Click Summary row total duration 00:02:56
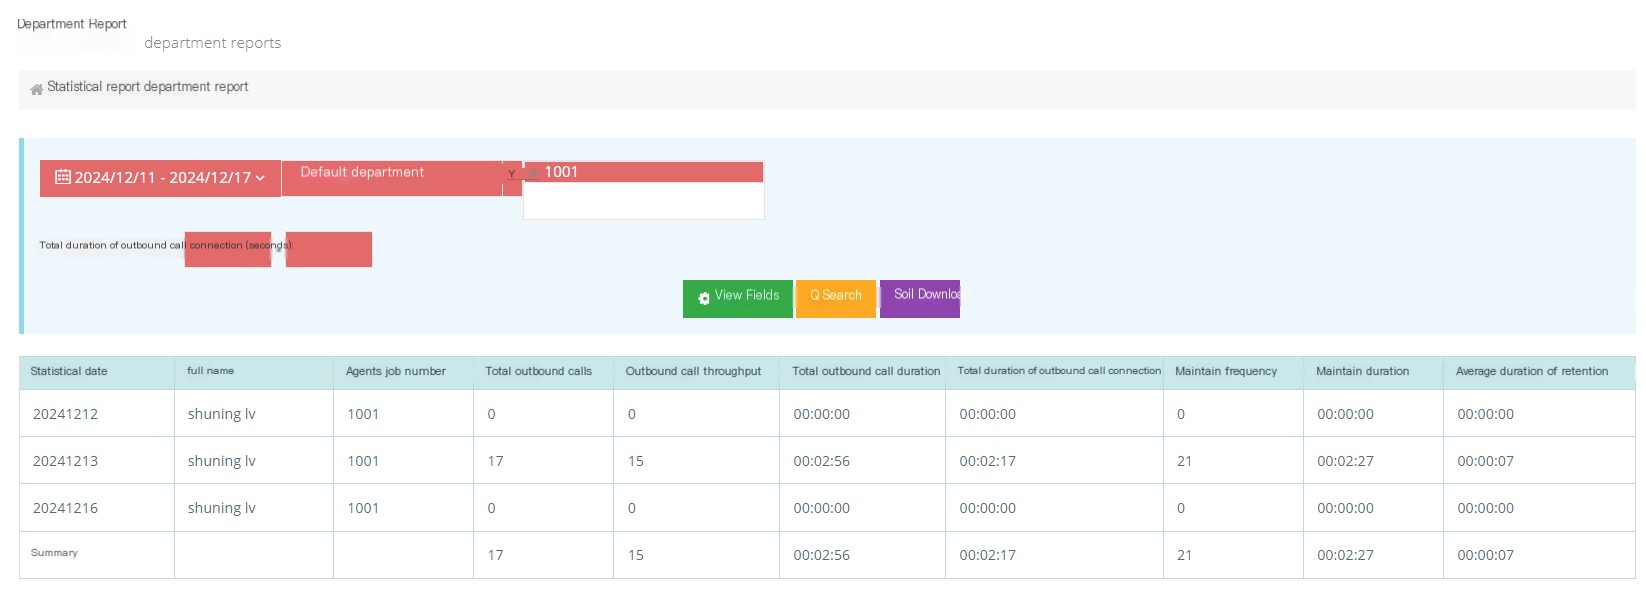 point(821,555)
